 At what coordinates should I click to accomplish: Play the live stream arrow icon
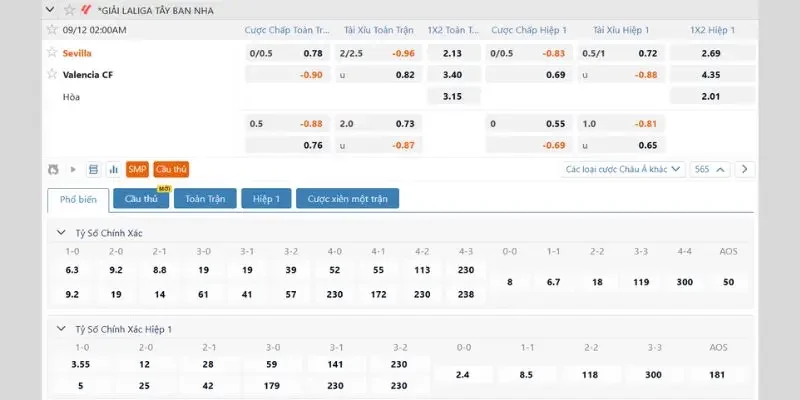click(x=73, y=169)
